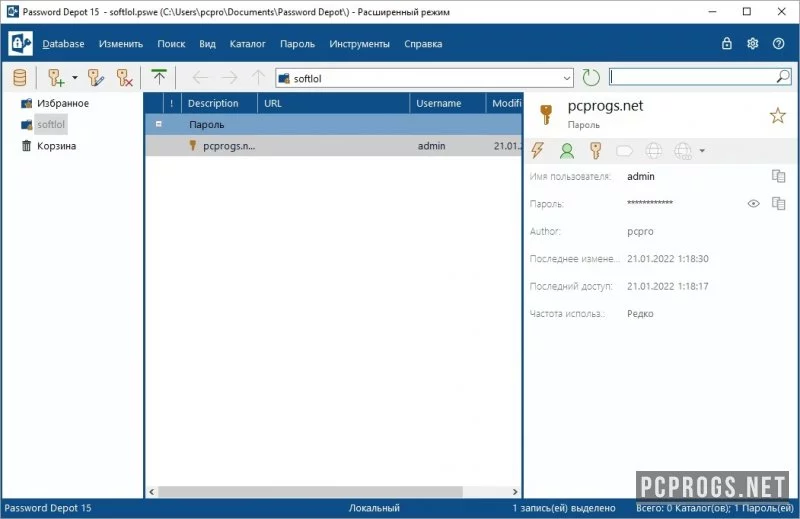This screenshot has width=800, height=519.
Task: Open the dropdown arrow beside add password icon
Action: 75,78
